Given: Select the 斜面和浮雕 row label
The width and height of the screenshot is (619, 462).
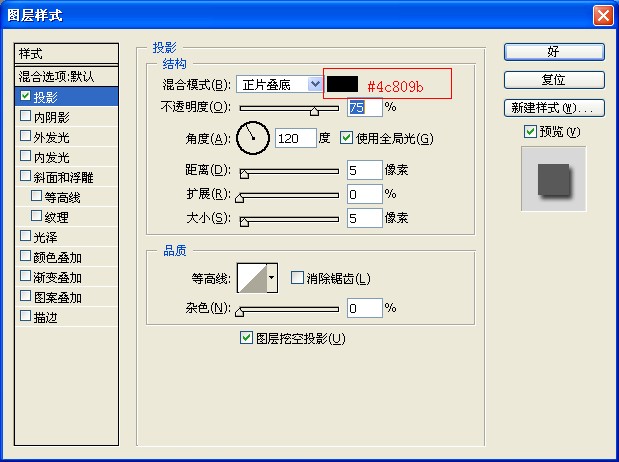Looking at the screenshot, I should 63,177.
